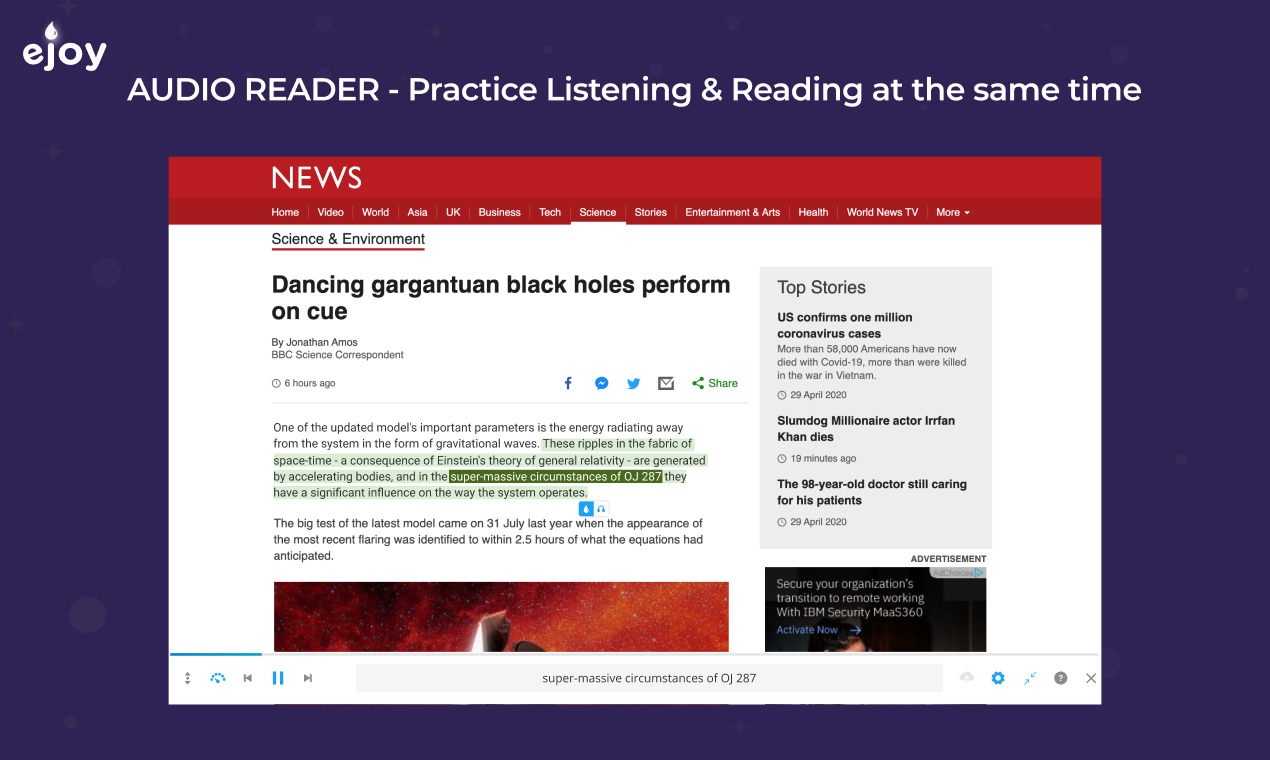
Task: Click '19 minutes ago' timestamp in Top Stories
Action: [x=816, y=458]
